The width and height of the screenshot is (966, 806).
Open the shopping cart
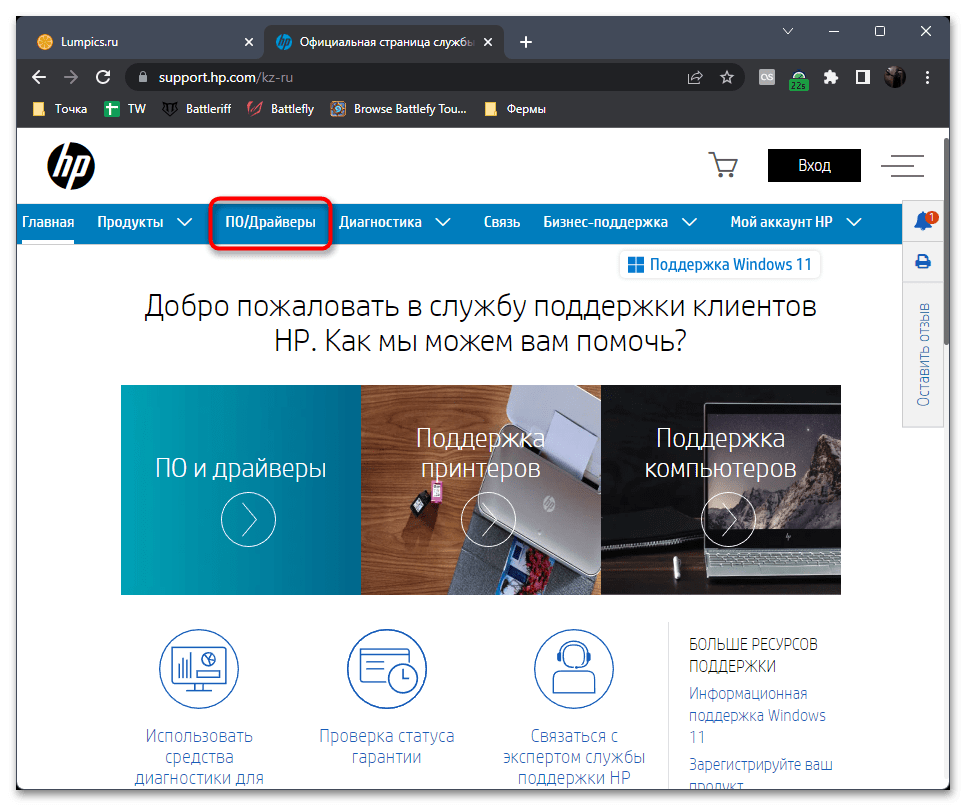pyautogui.click(x=723, y=165)
